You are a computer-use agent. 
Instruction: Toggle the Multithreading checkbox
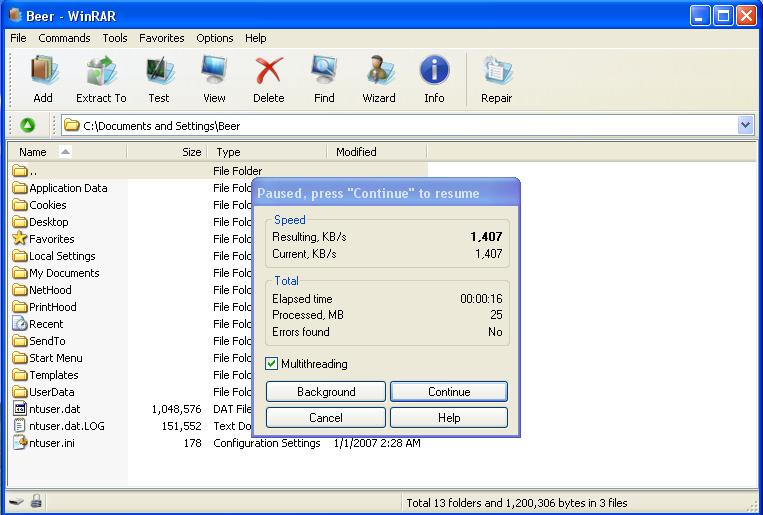[272, 364]
